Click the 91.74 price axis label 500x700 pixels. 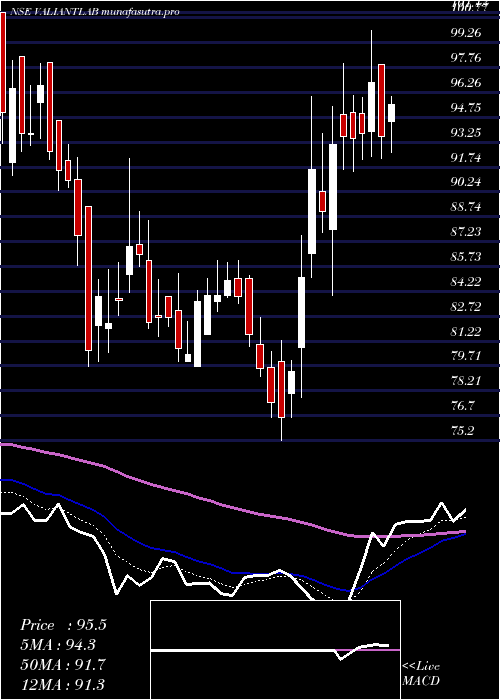coord(466,158)
